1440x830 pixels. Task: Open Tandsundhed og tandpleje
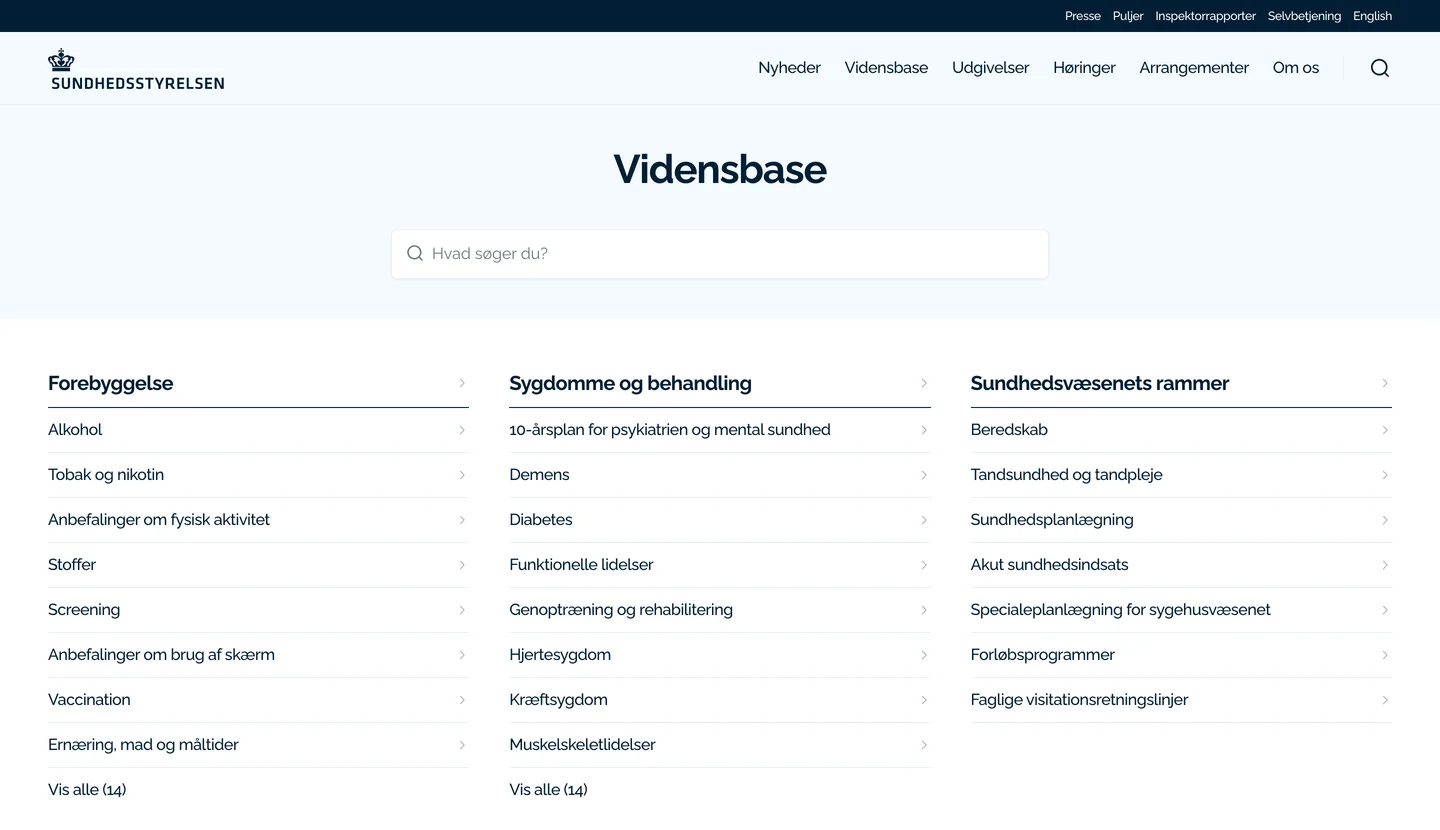[x=1181, y=475]
